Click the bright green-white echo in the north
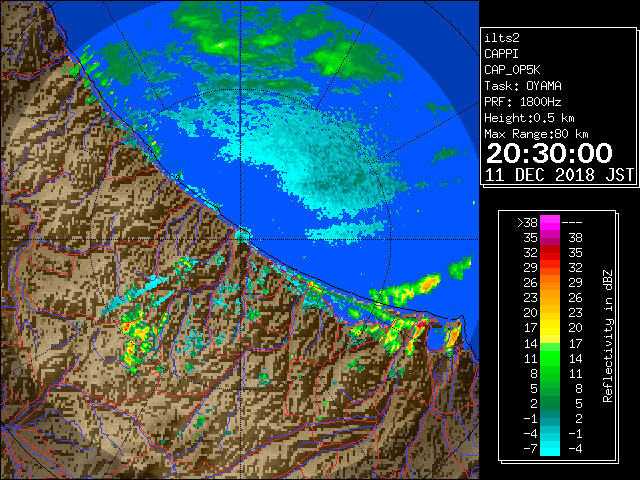 click(x=221, y=45)
